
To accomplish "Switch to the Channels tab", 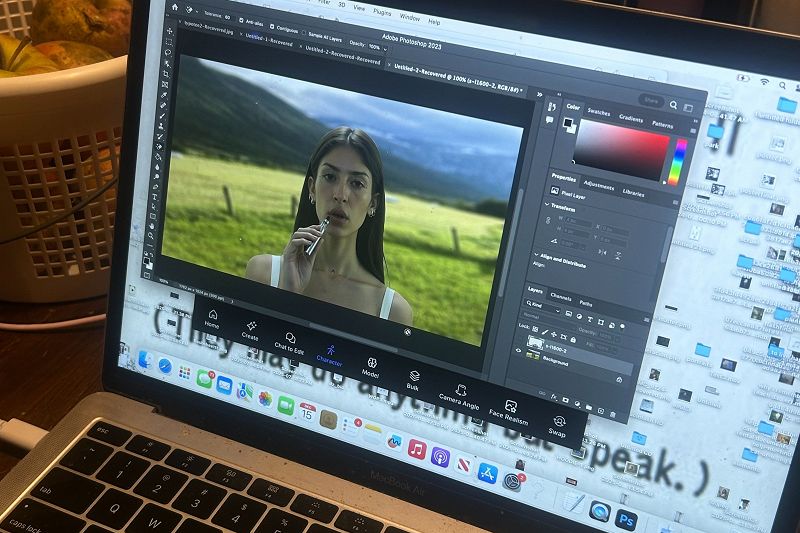I will [x=561, y=297].
